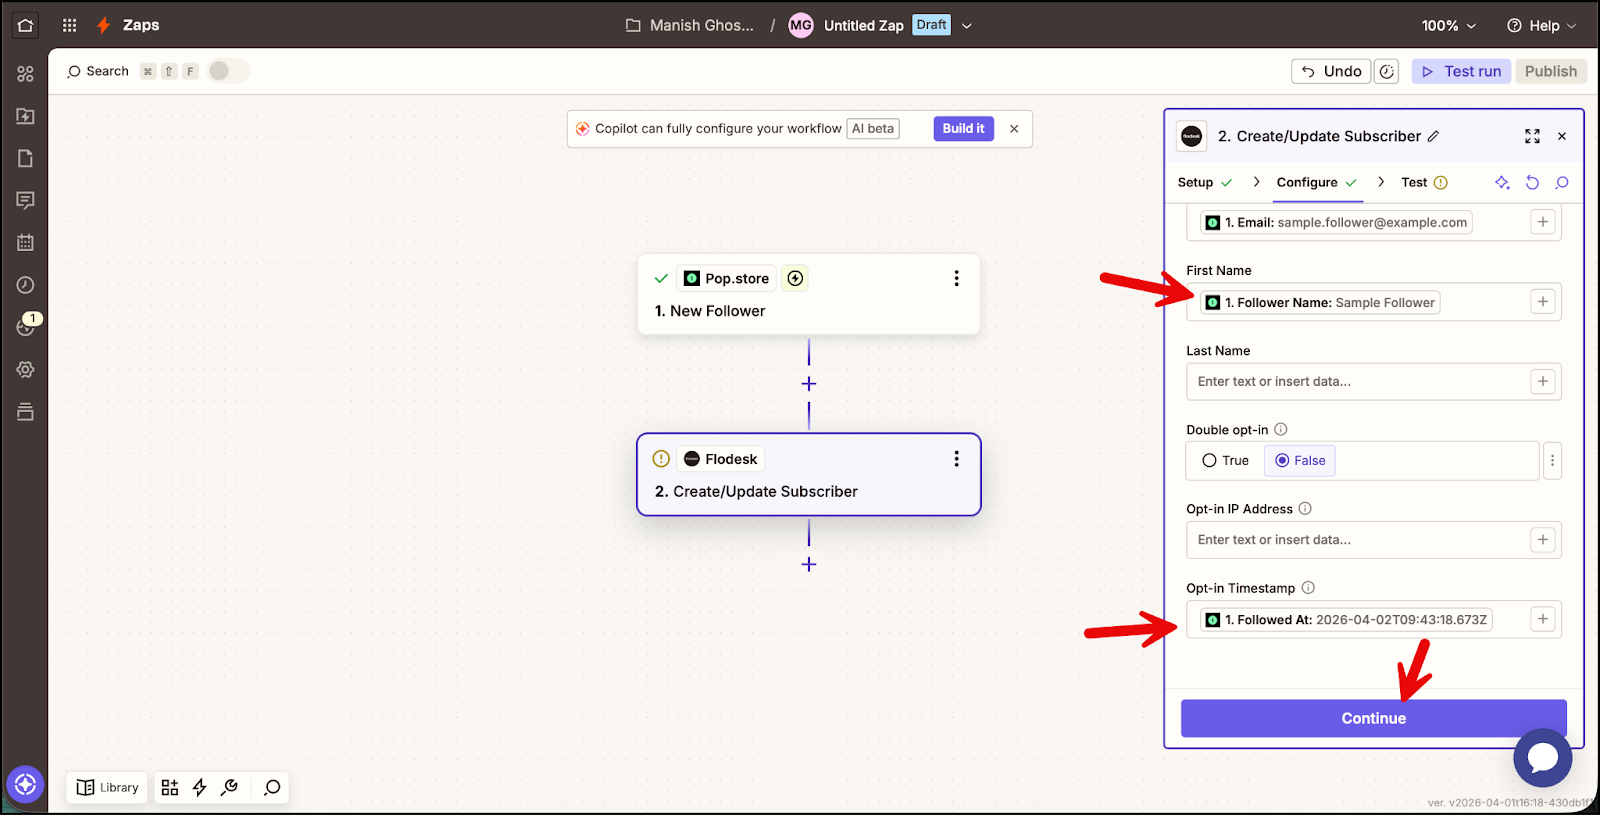
Task: Expand the Help menu dropdown
Action: (x=1541, y=25)
